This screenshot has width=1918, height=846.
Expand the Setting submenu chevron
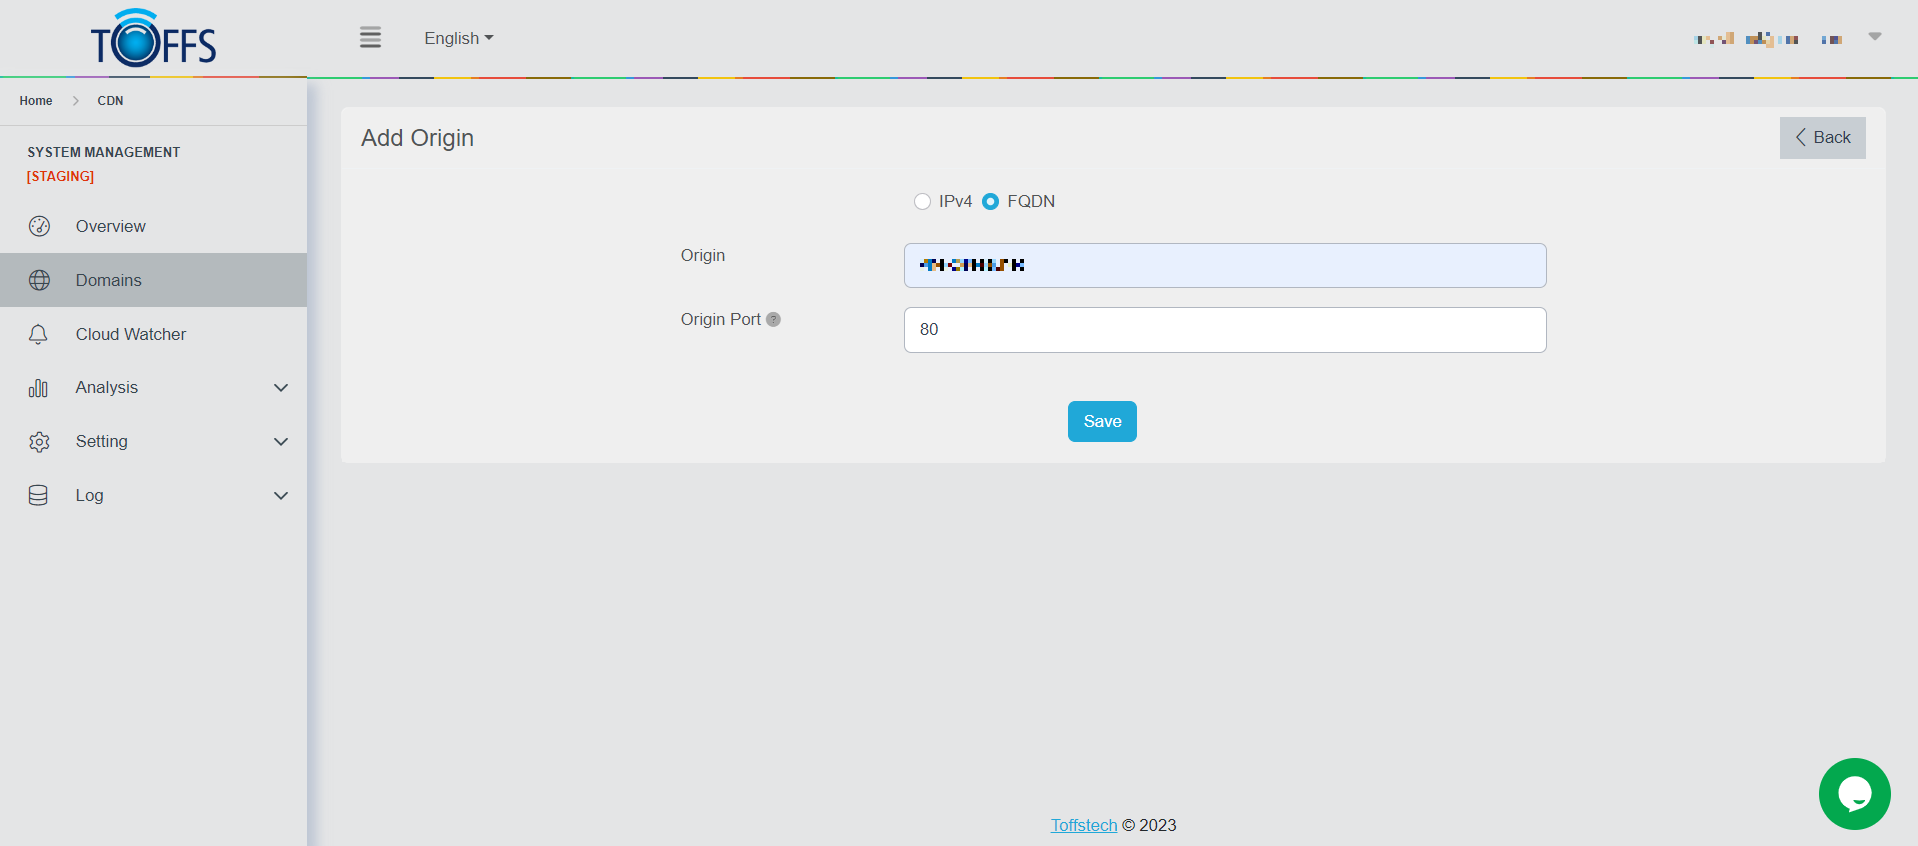click(x=281, y=442)
